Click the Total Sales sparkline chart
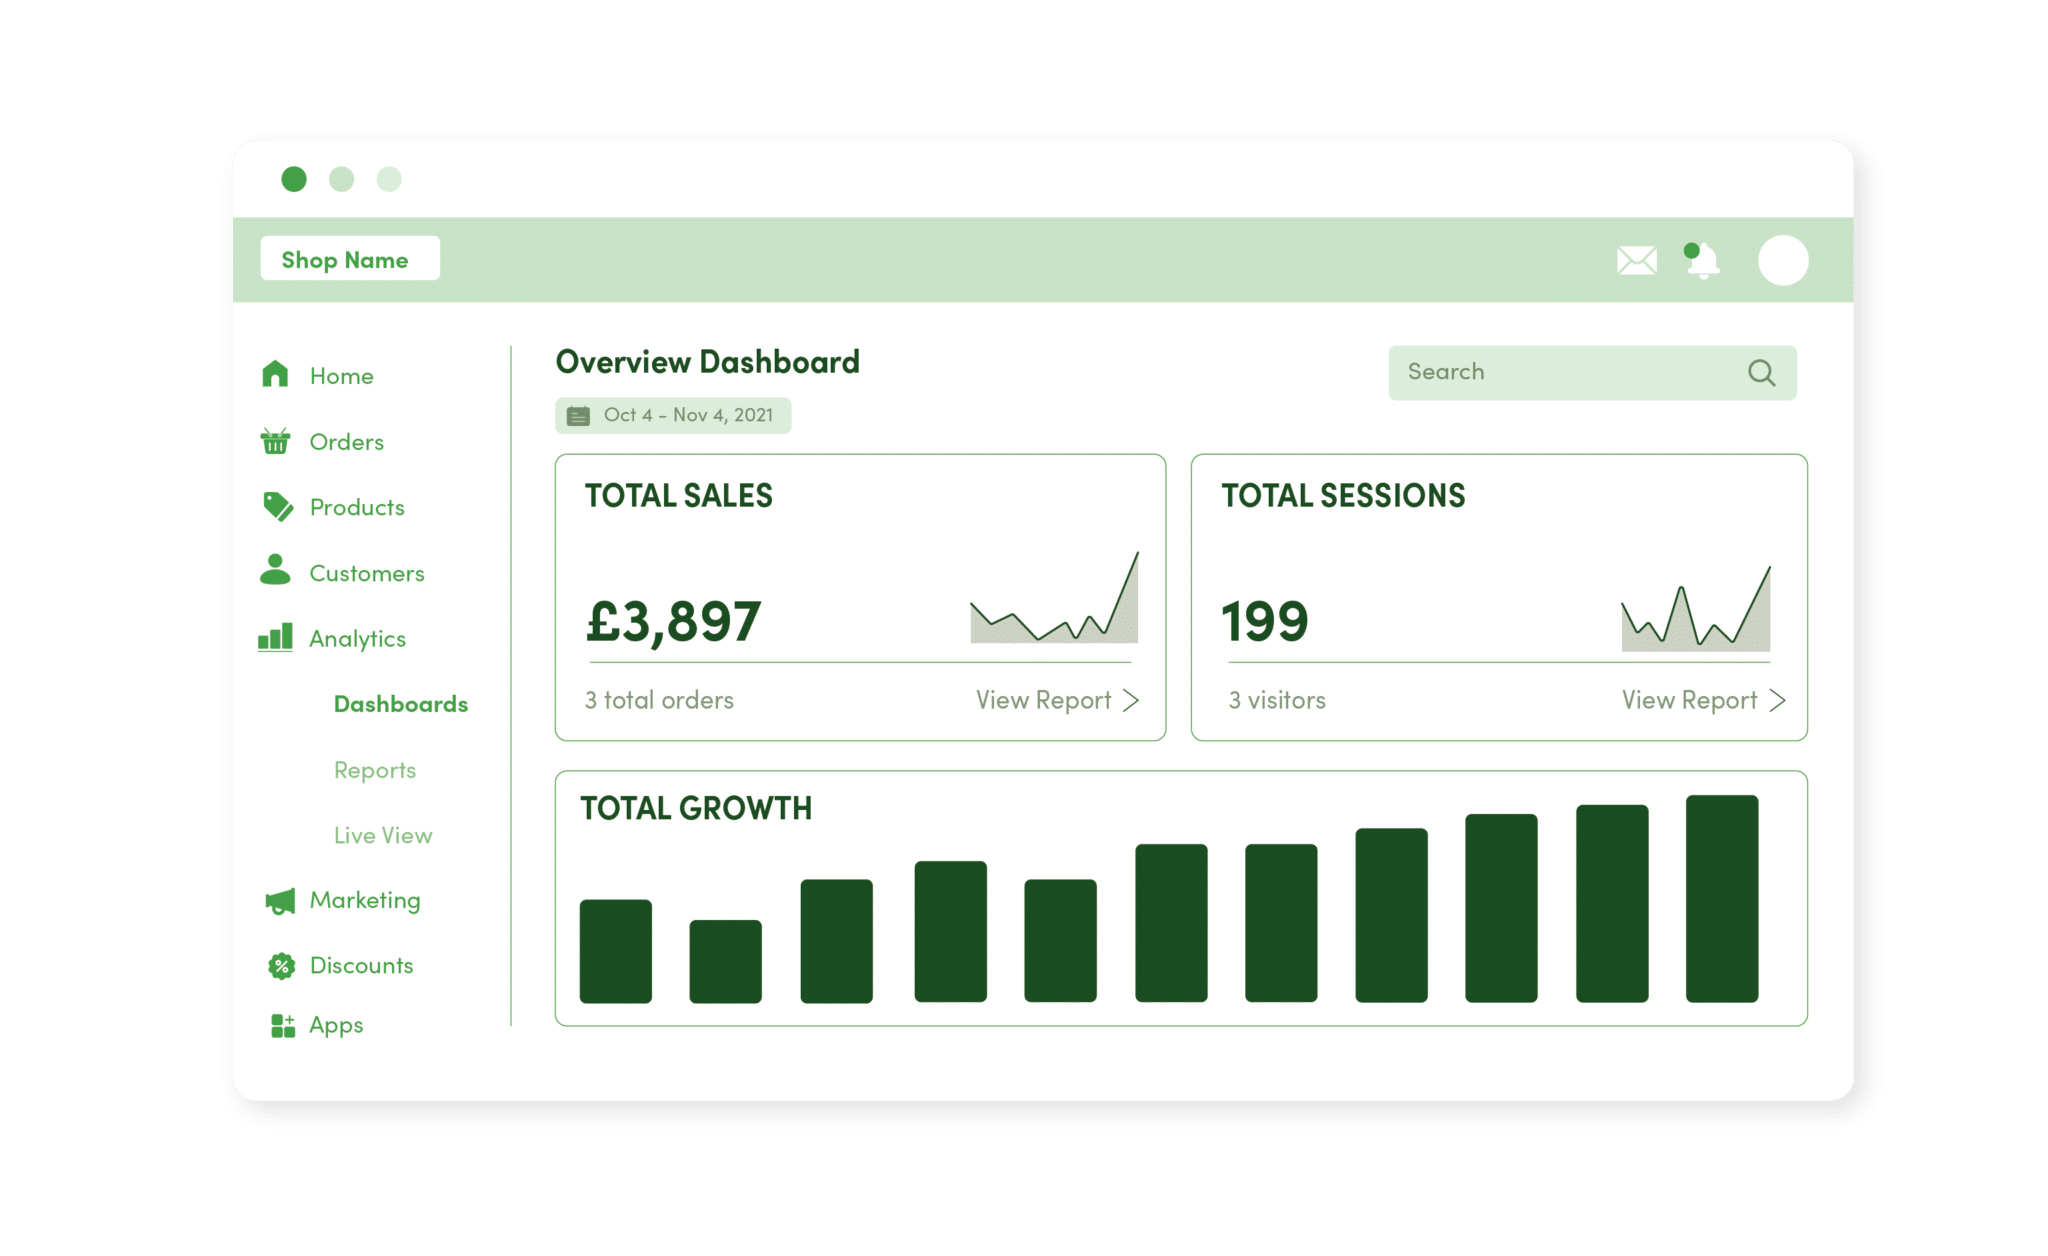2048x1256 pixels. (x=1054, y=597)
